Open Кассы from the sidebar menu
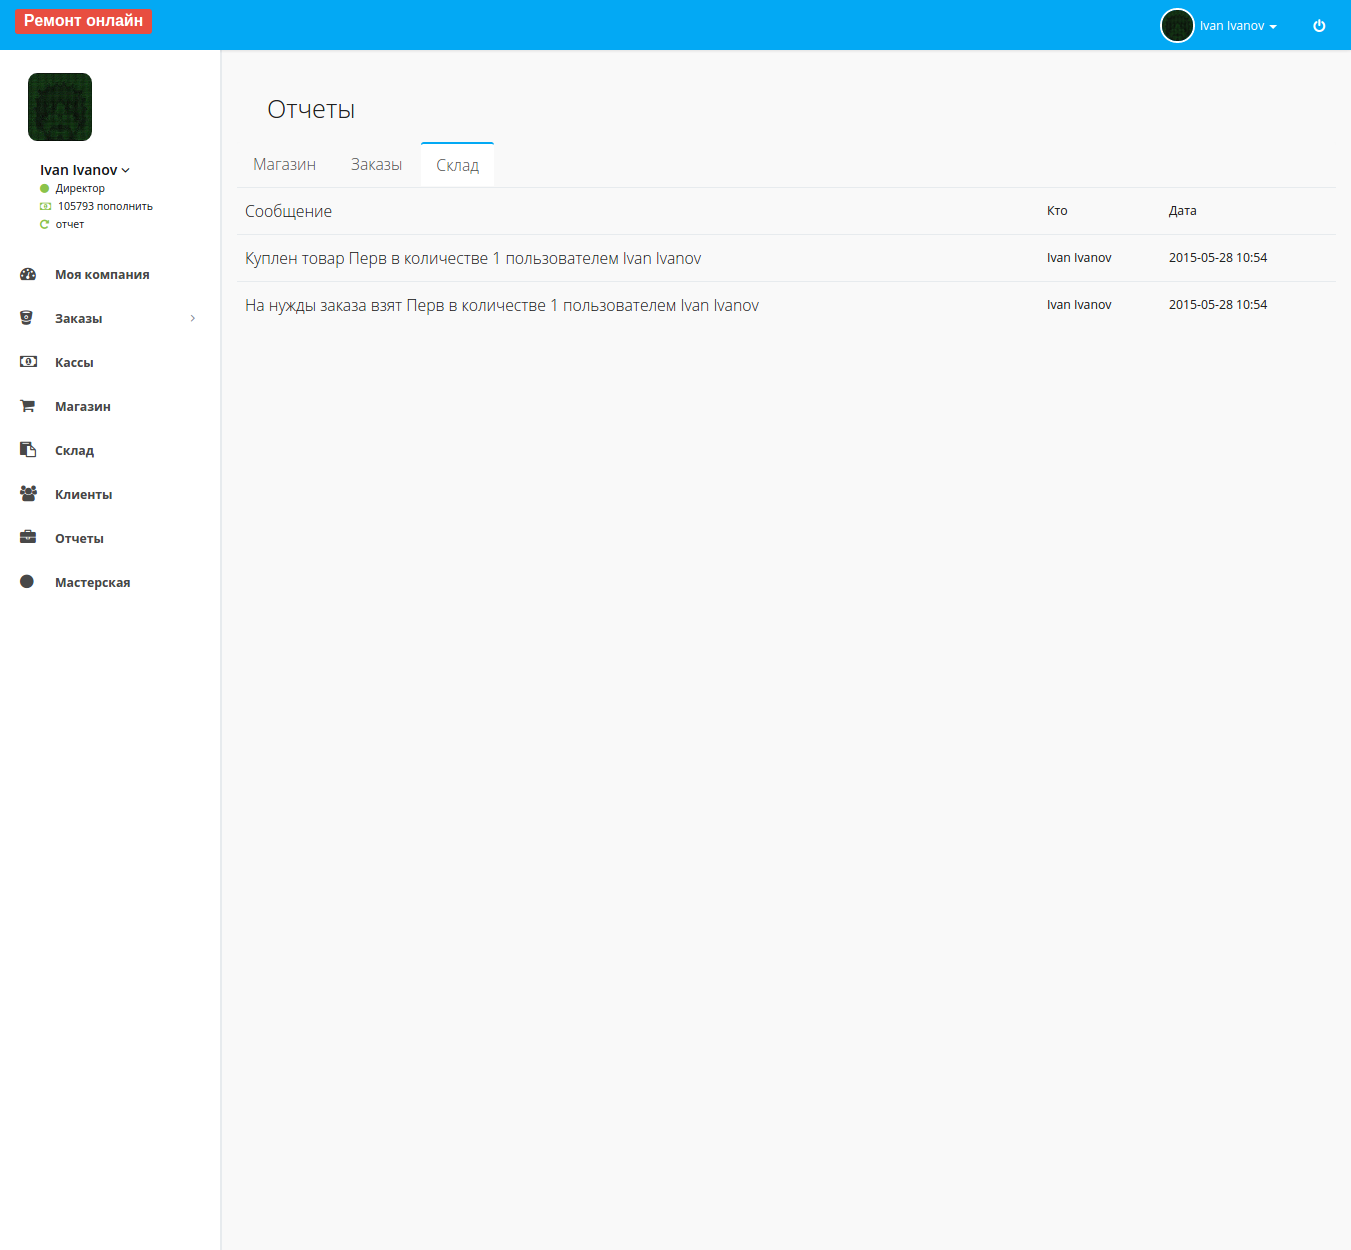The image size is (1351, 1250). 74,363
